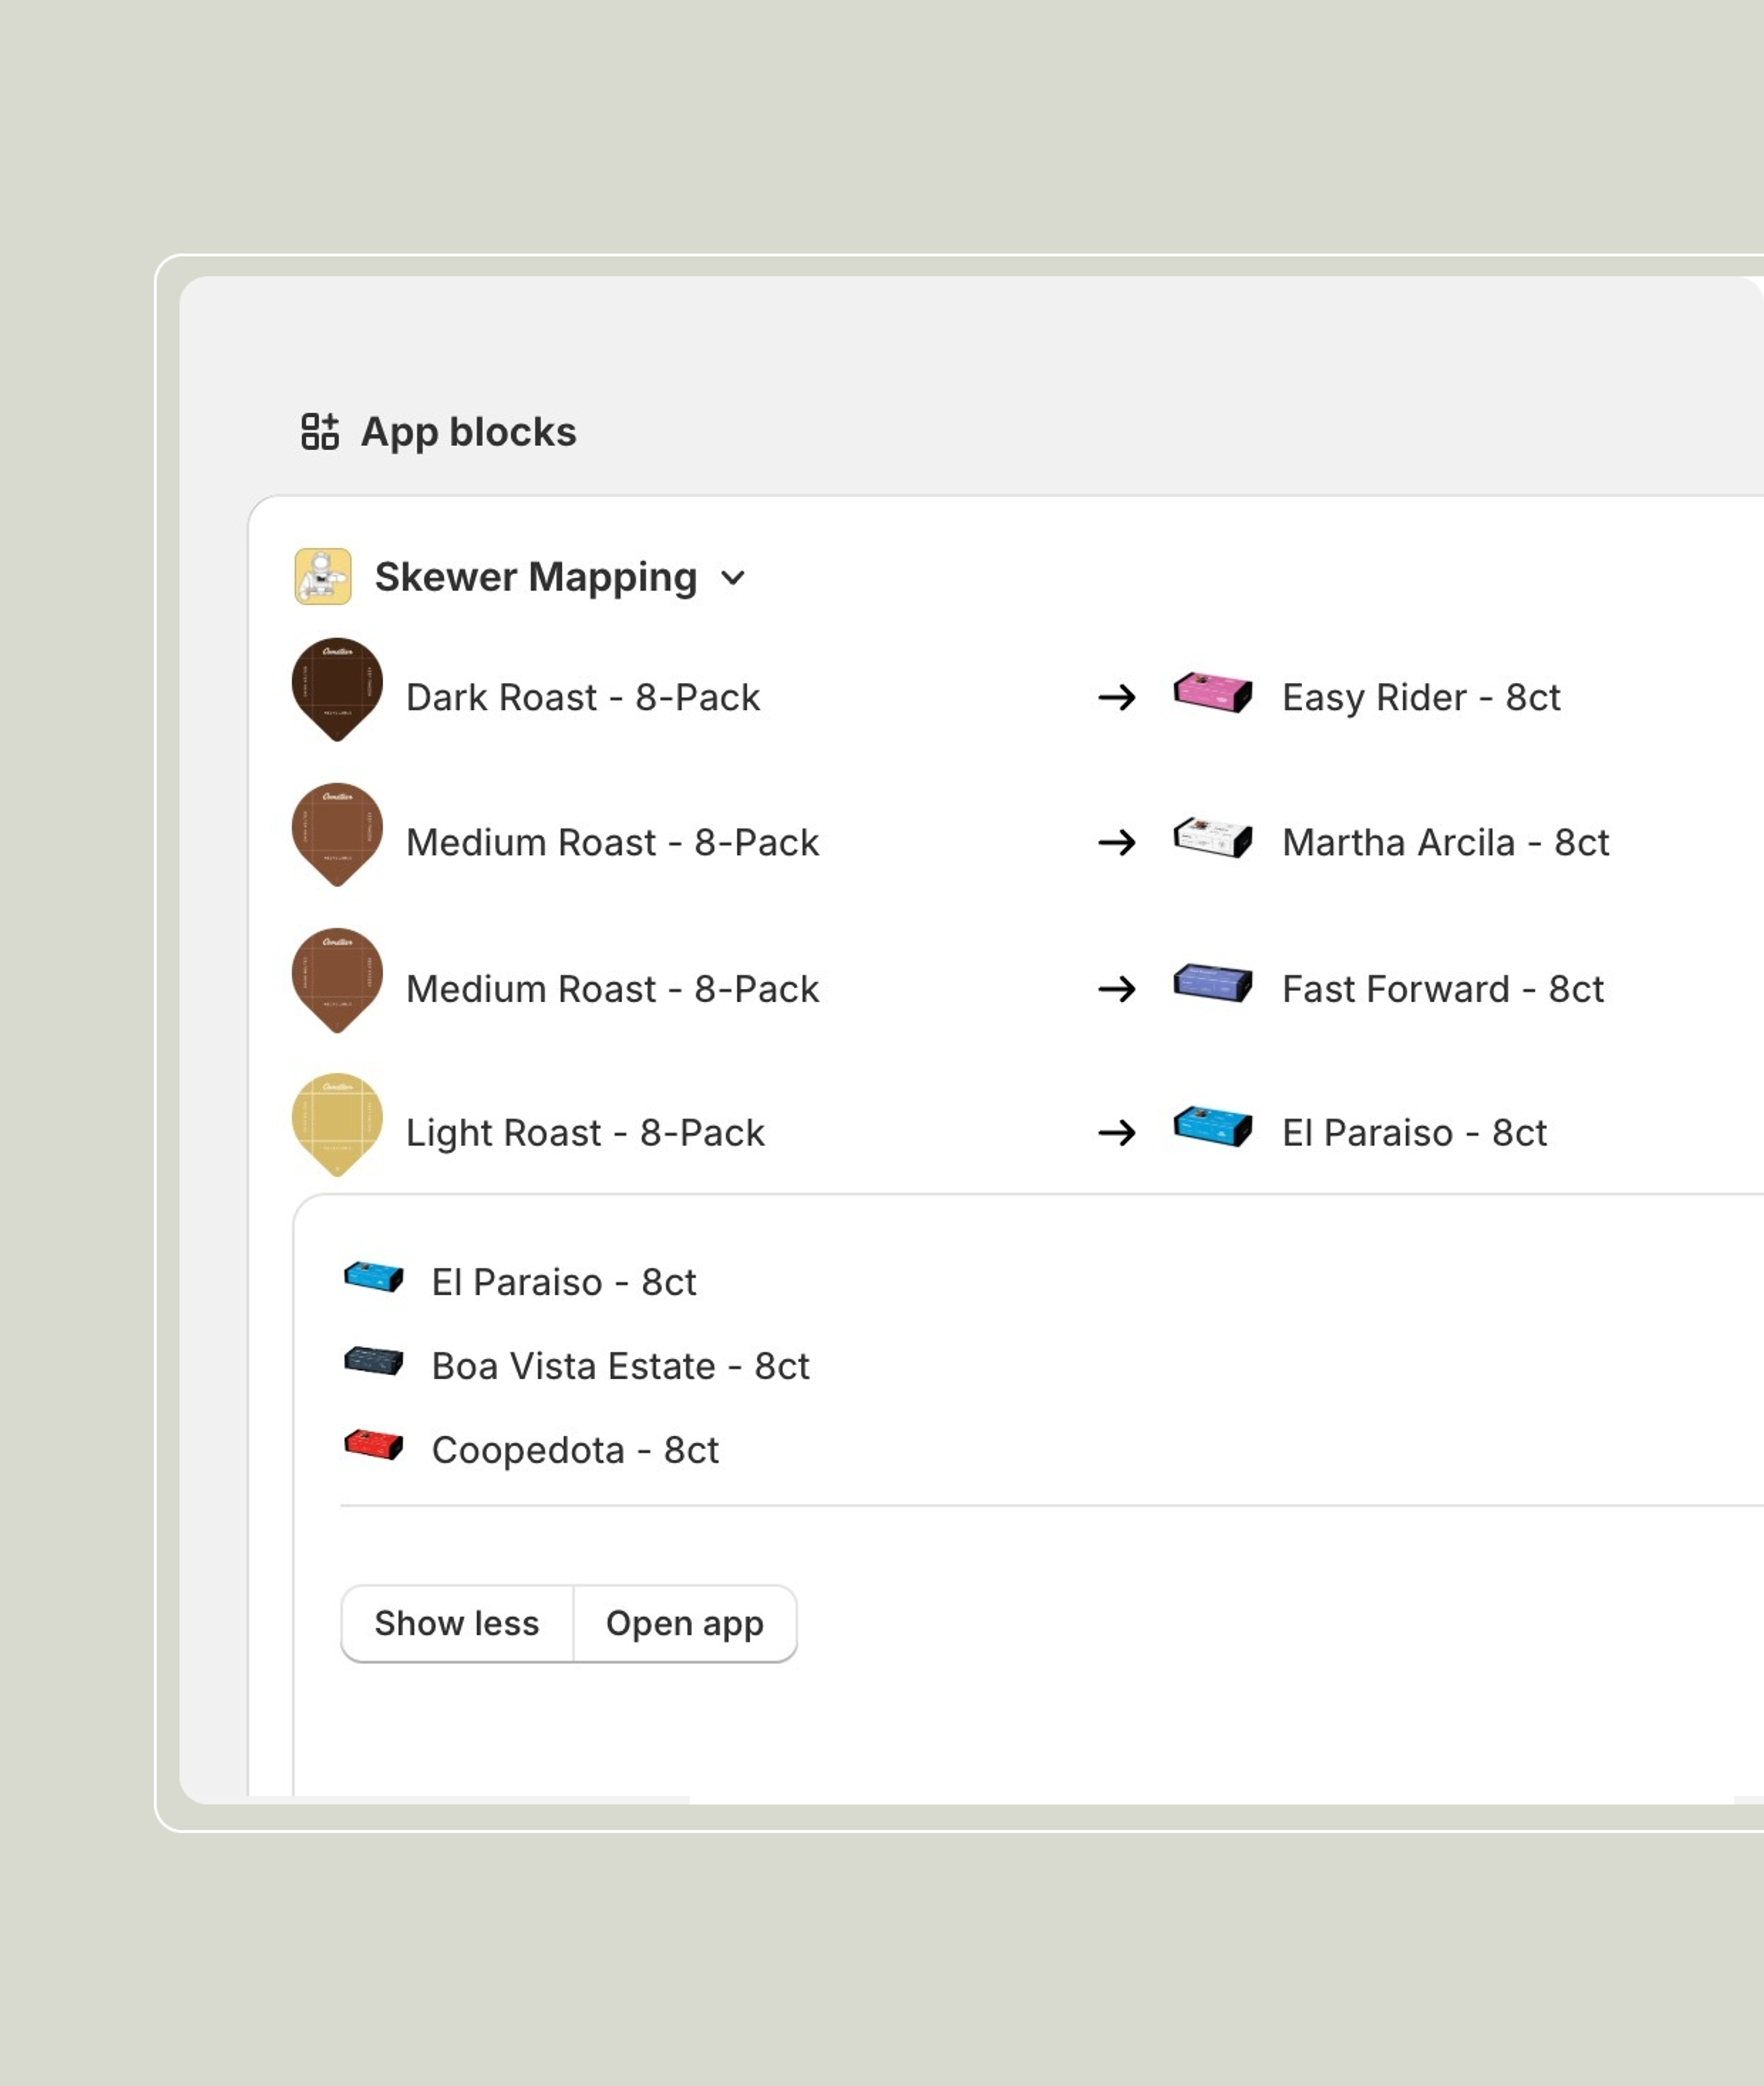Choose El Paraiso - 8ct in dropdown list
The width and height of the screenshot is (1764, 2086).
[x=563, y=1282]
